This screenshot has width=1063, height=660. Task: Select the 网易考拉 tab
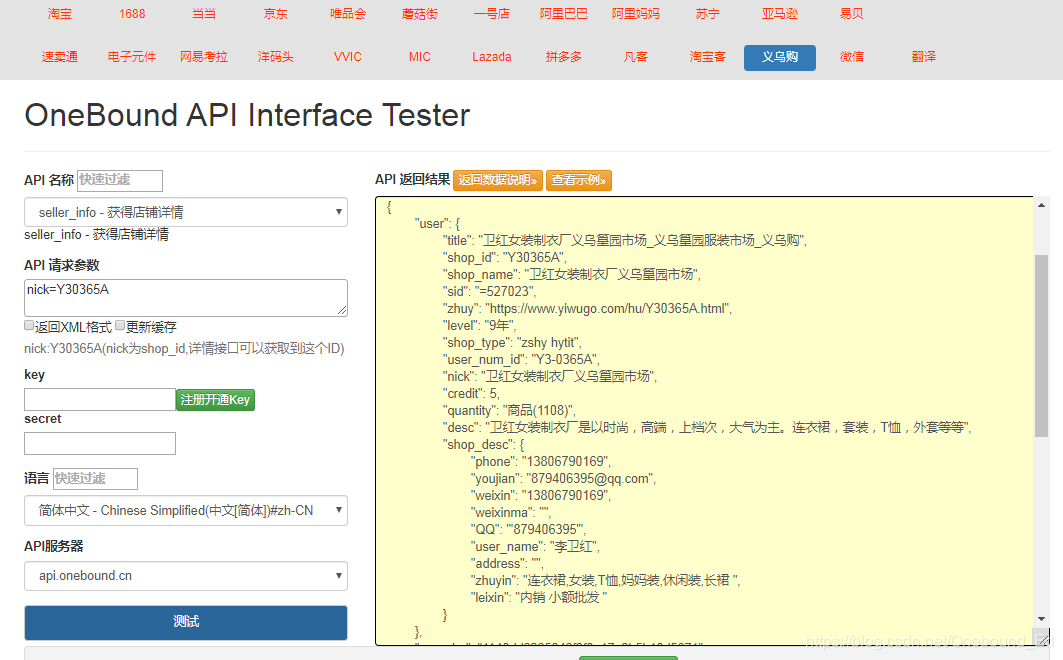[x=204, y=57]
